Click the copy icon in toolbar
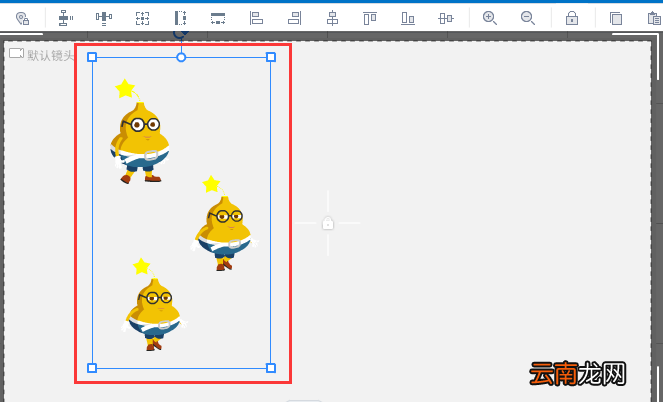Image resolution: width=663 pixels, height=402 pixels. 616,18
